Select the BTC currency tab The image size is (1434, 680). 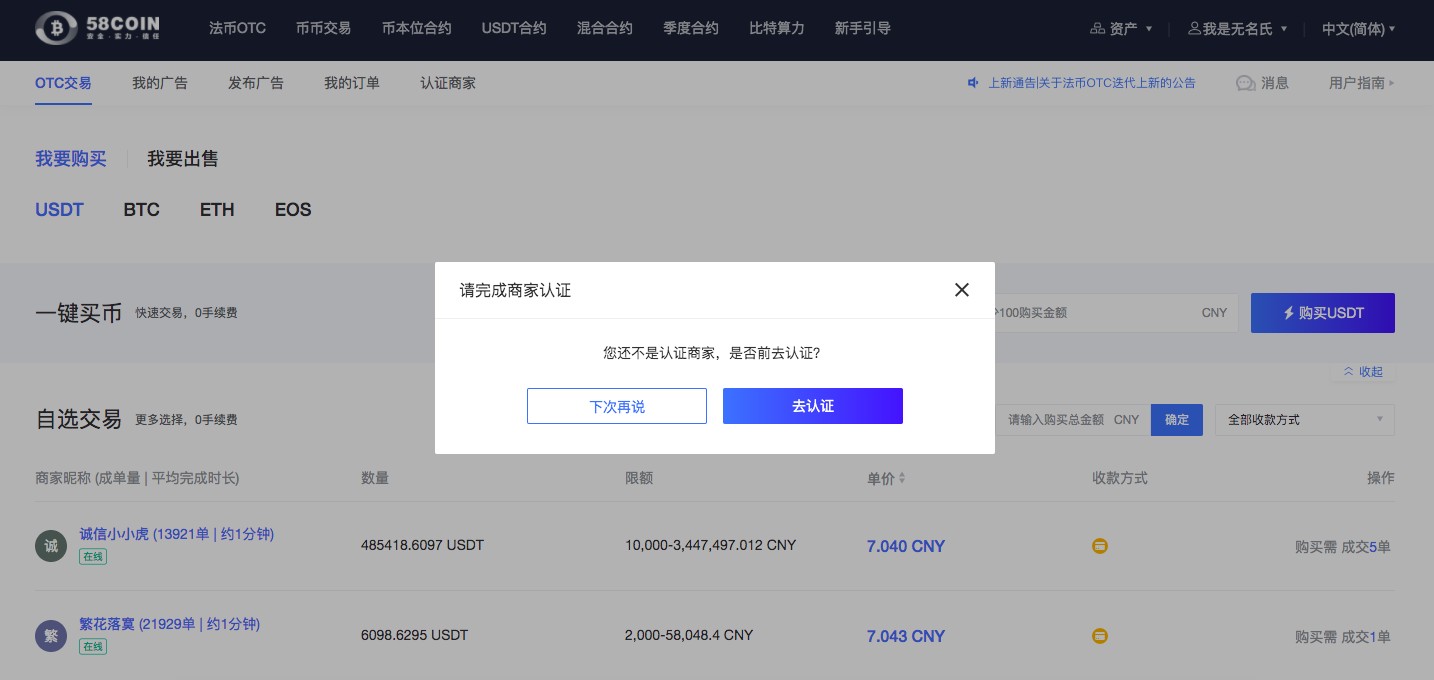(141, 210)
